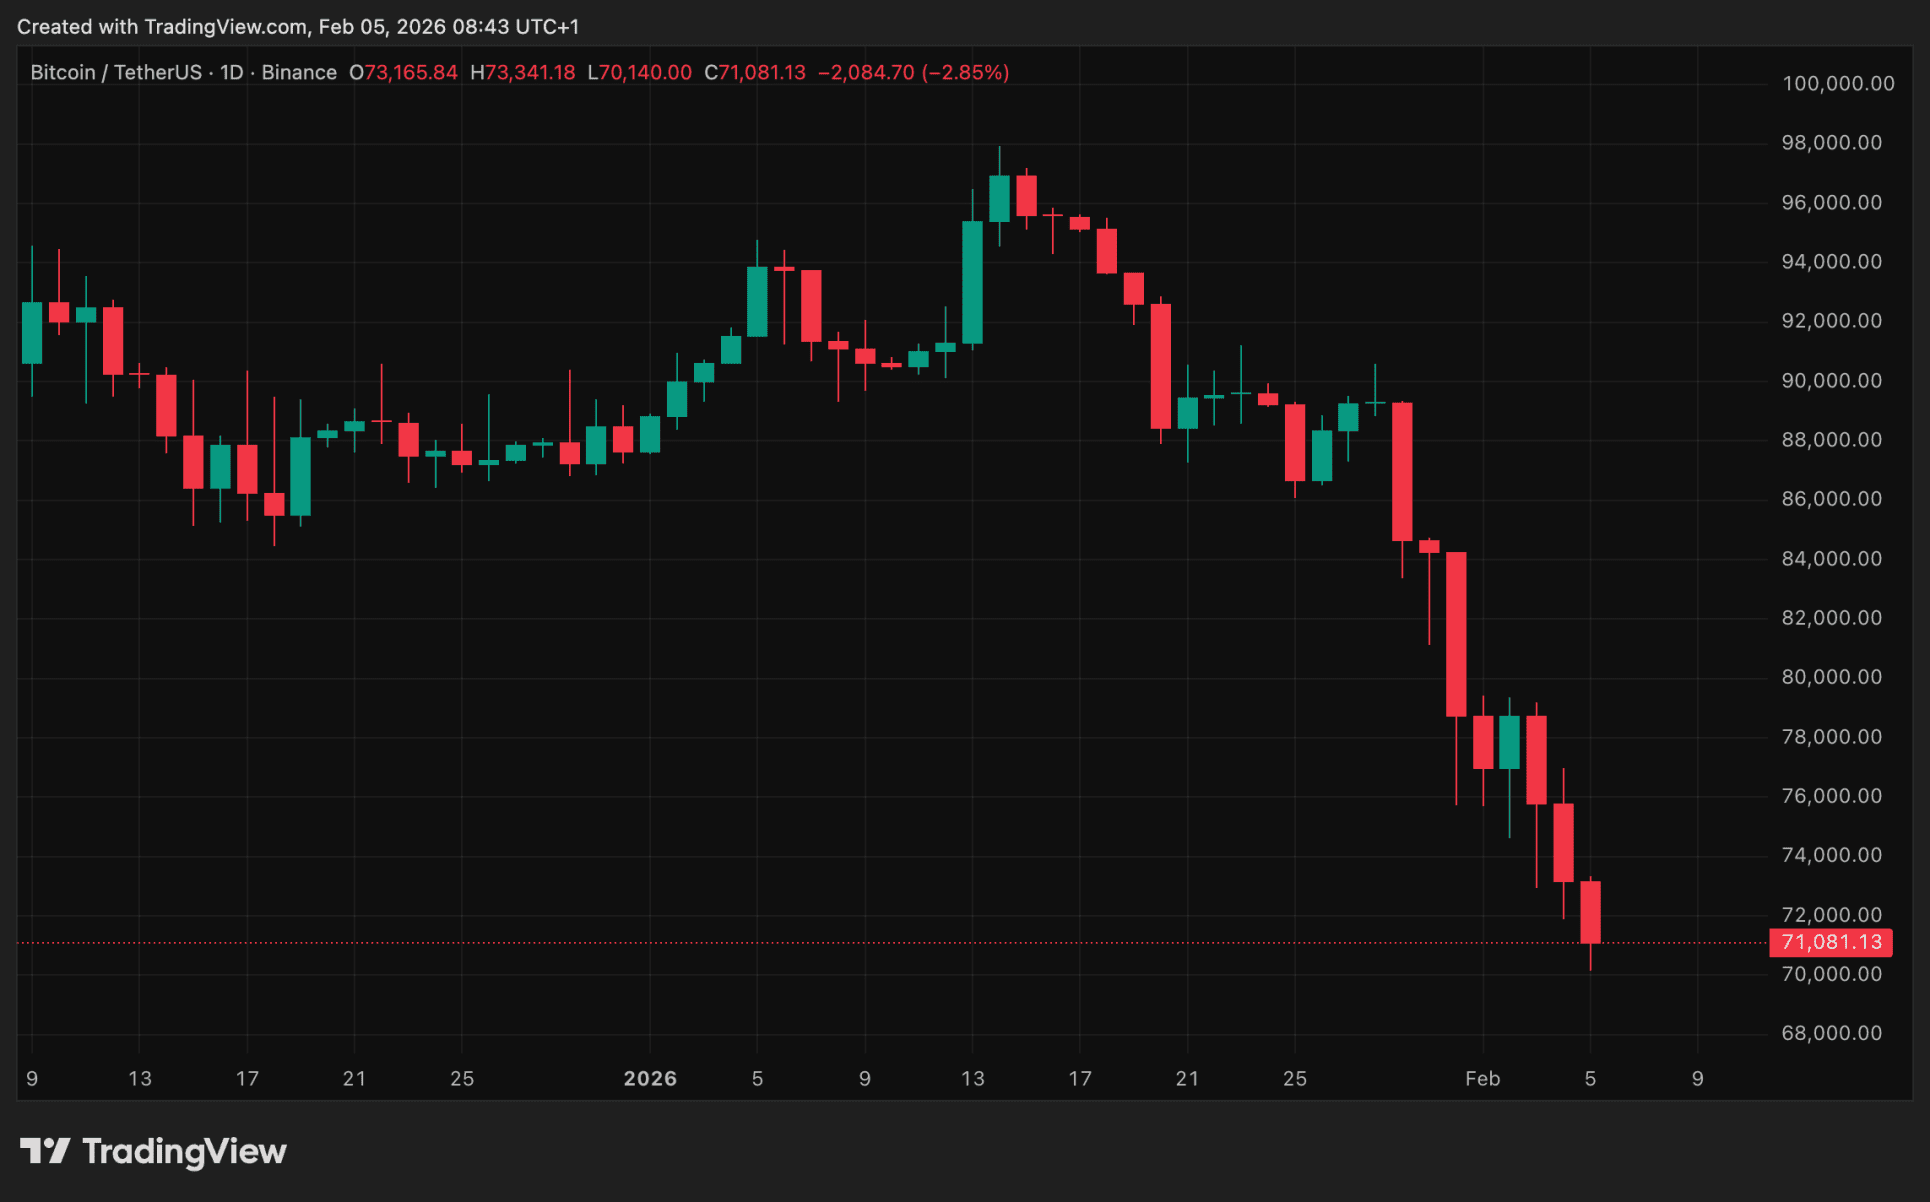1930x1202 pixels.
Task: Click the Feb marker on time axis
Action: click(x=1482, y=1079)
